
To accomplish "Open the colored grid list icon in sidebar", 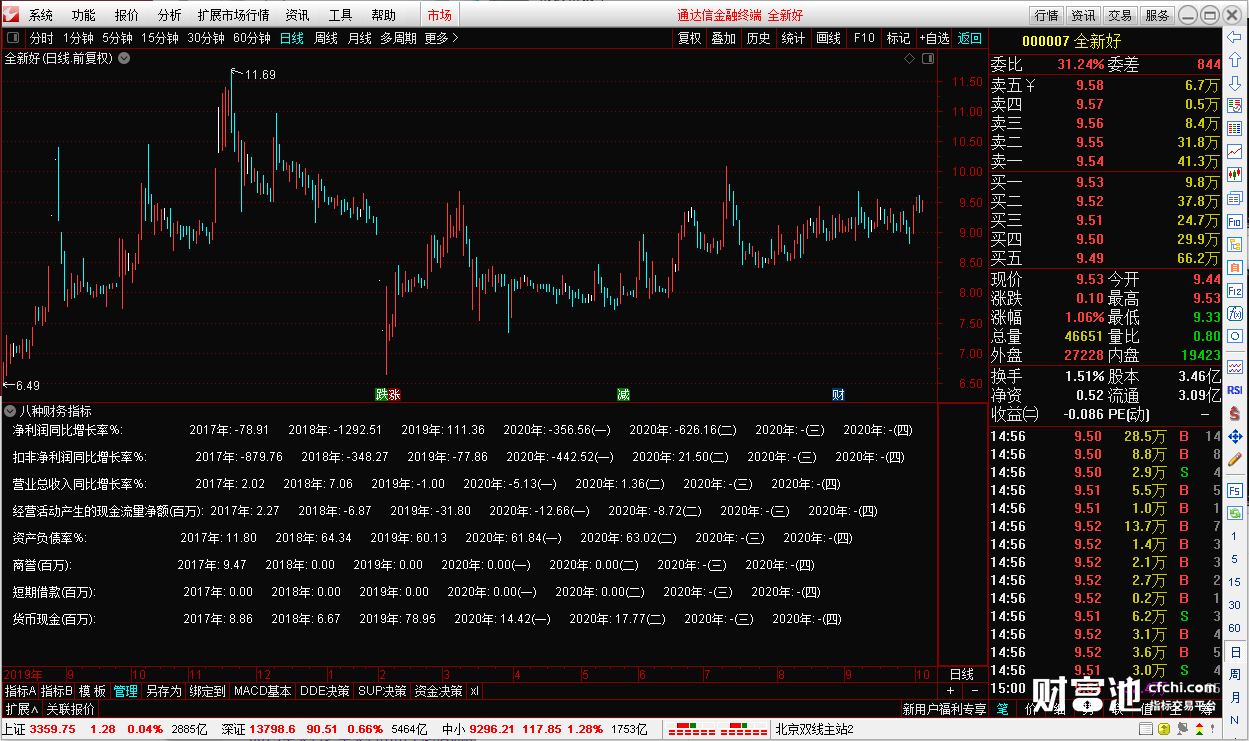I will [x=1235, y=128].
